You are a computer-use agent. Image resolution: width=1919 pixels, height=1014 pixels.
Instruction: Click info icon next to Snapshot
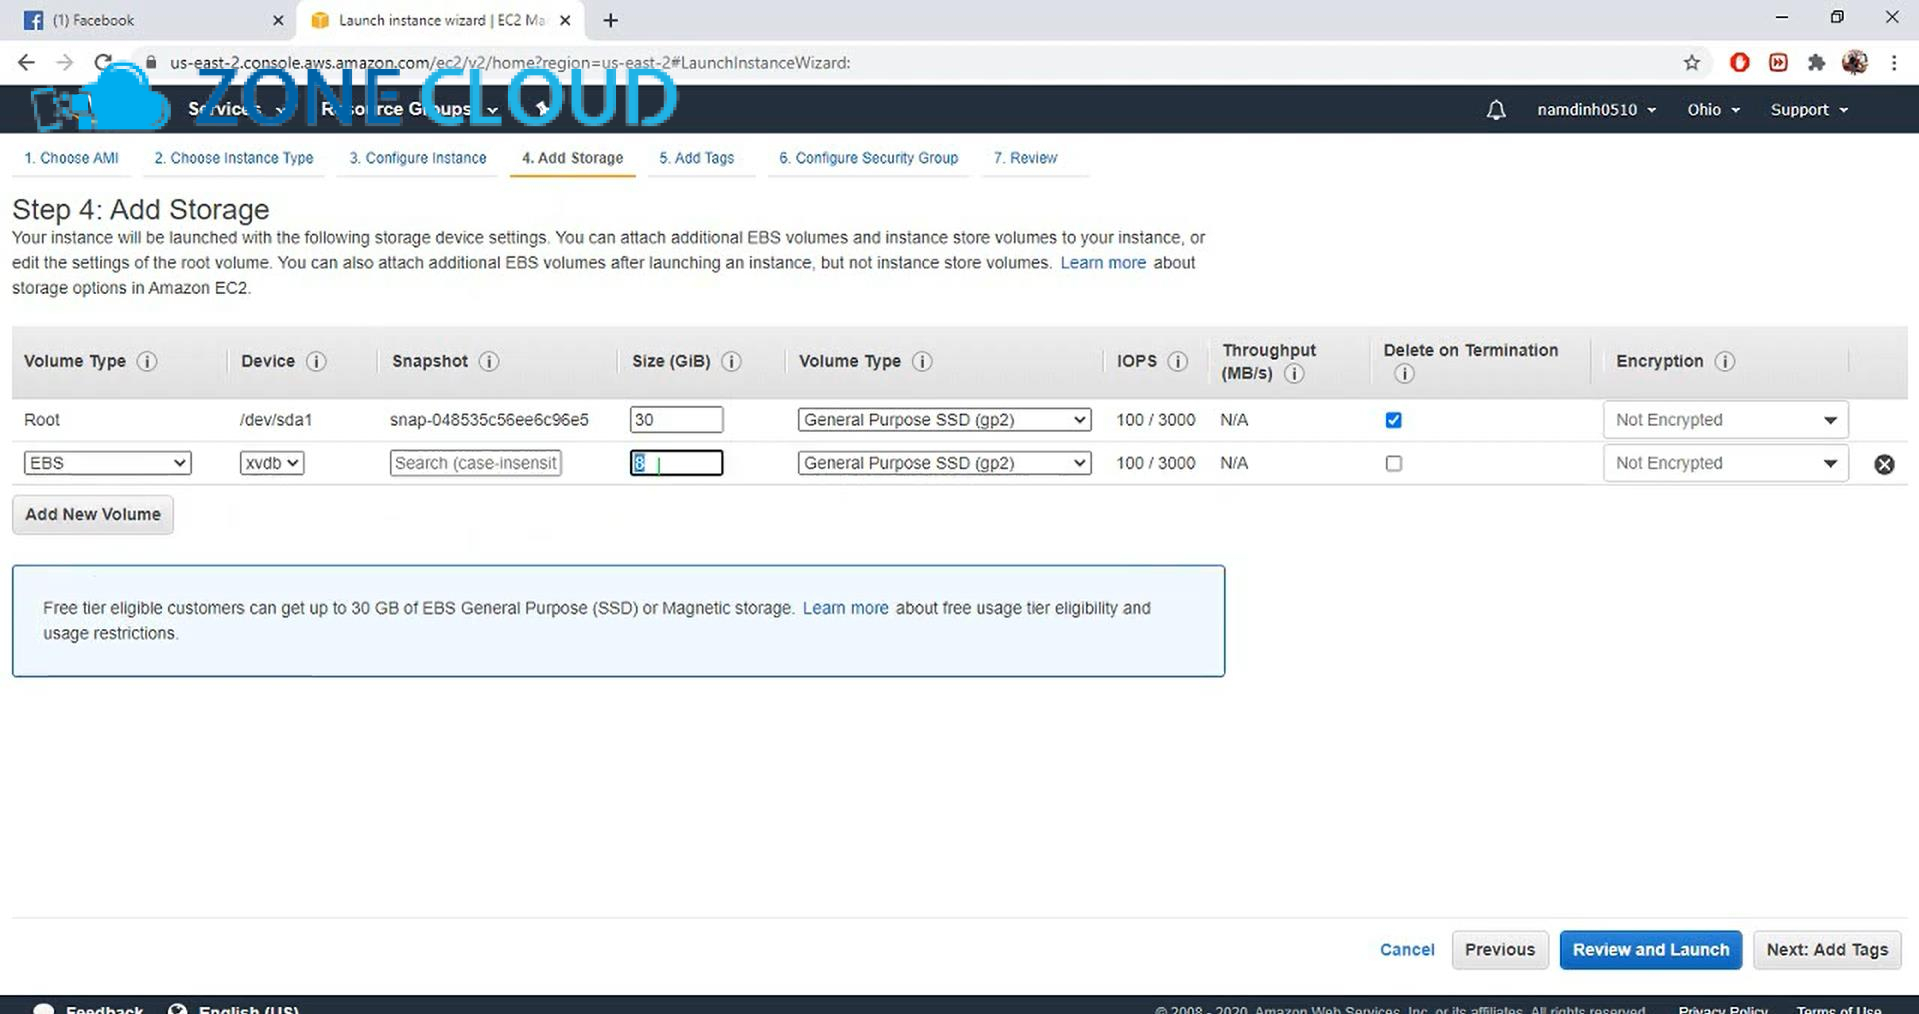point(489,361)
